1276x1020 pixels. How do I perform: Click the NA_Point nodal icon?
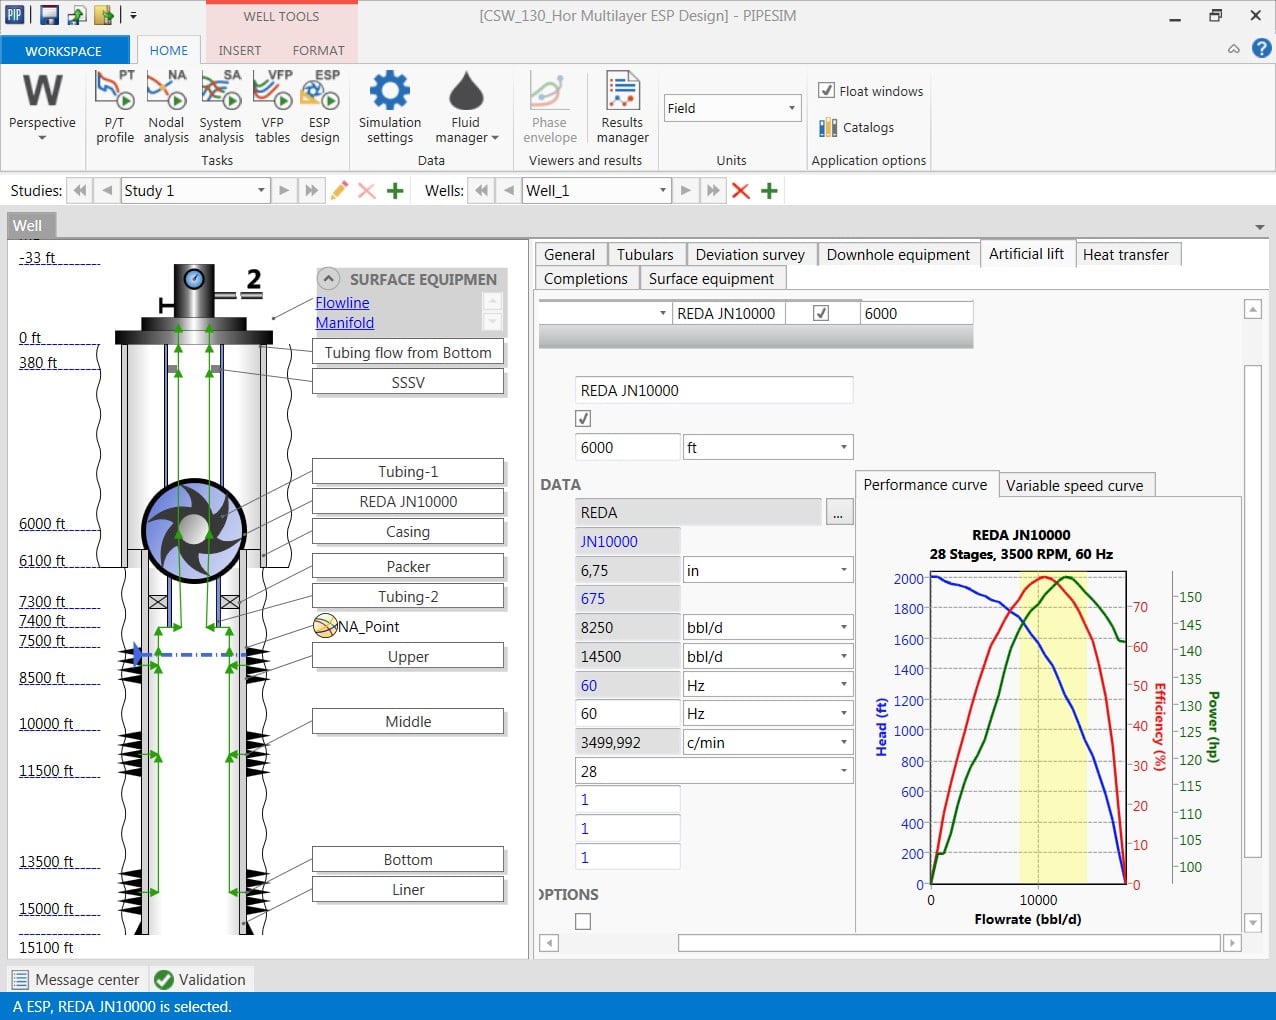(325, 626)
